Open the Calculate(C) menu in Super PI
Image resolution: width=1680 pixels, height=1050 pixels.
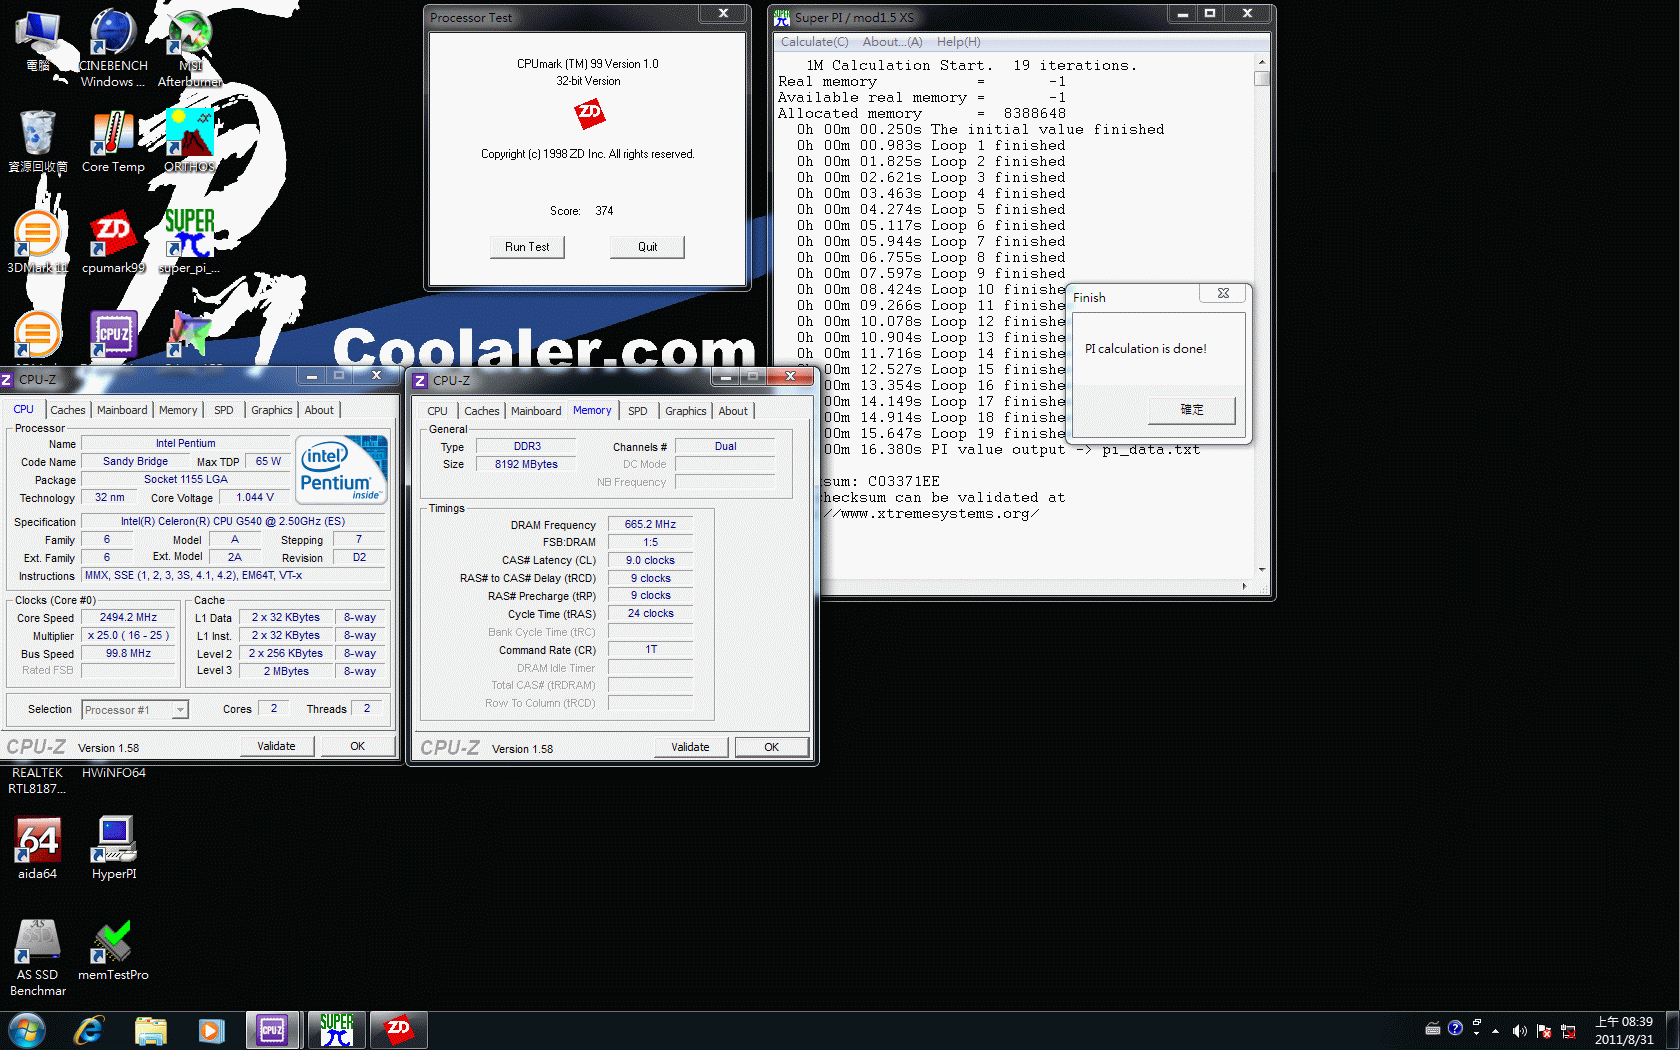point(814,42)
